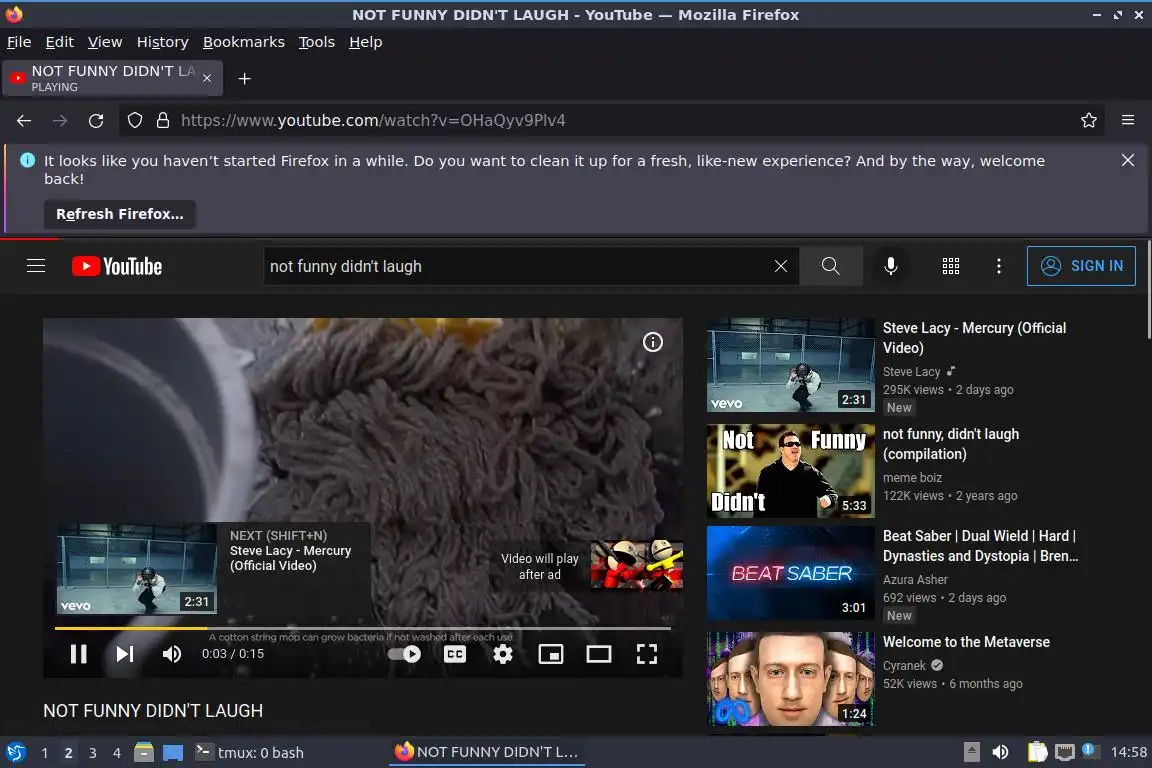Click the Azura Asher channel name
The image size is (1152, 768).
[x=915, y=579]
